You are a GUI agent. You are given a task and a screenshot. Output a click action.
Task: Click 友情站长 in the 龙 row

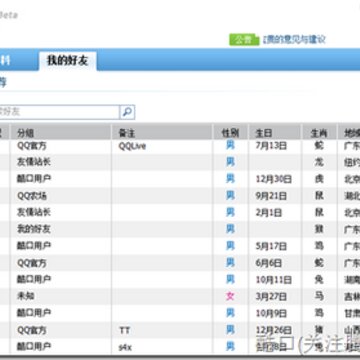pyautogui.click(x=34, y=162)
